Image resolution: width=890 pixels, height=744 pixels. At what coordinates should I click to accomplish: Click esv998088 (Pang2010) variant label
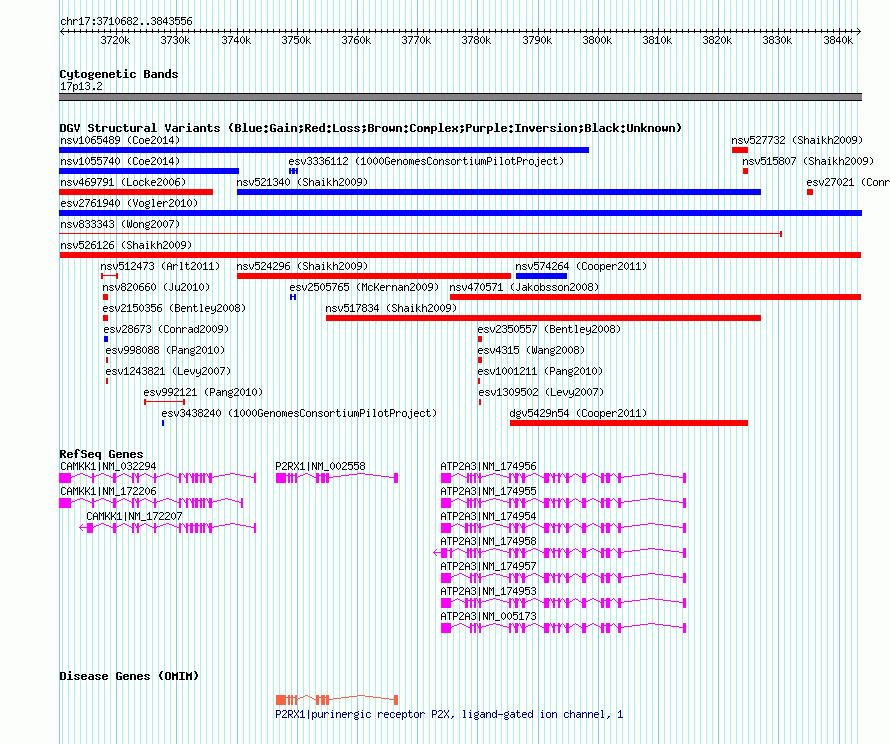tap(165, 350)
